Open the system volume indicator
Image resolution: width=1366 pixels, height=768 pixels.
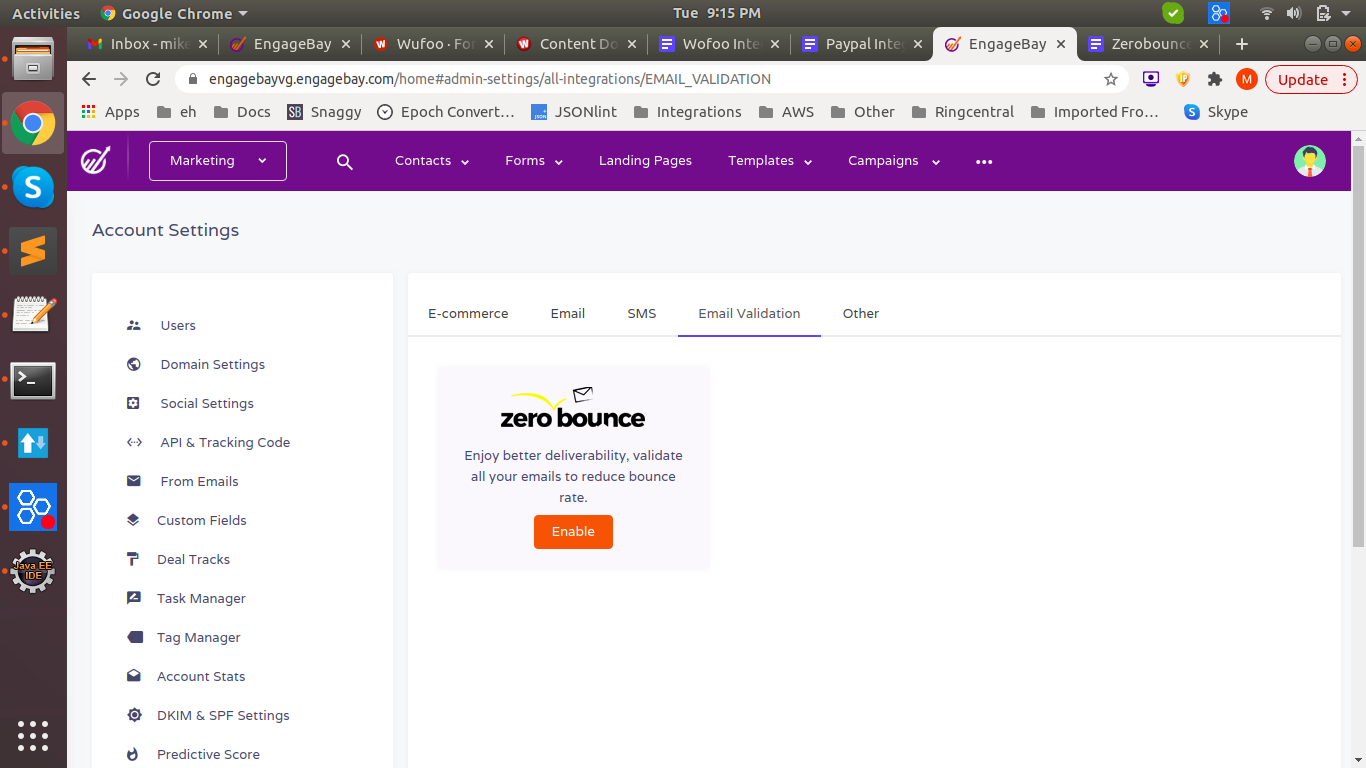[x=1294, y=13]
